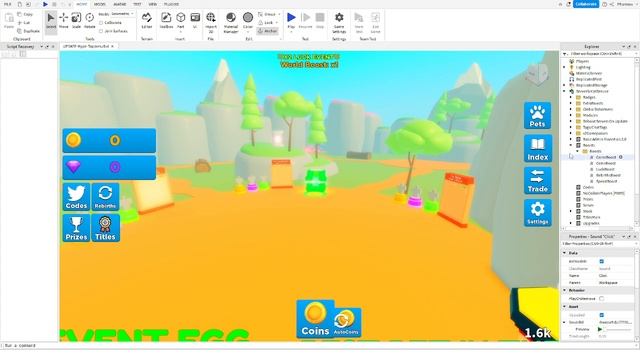Click the Prizes trophy button
Viewport: 640px width, 360px height.
tap(76, 228)
